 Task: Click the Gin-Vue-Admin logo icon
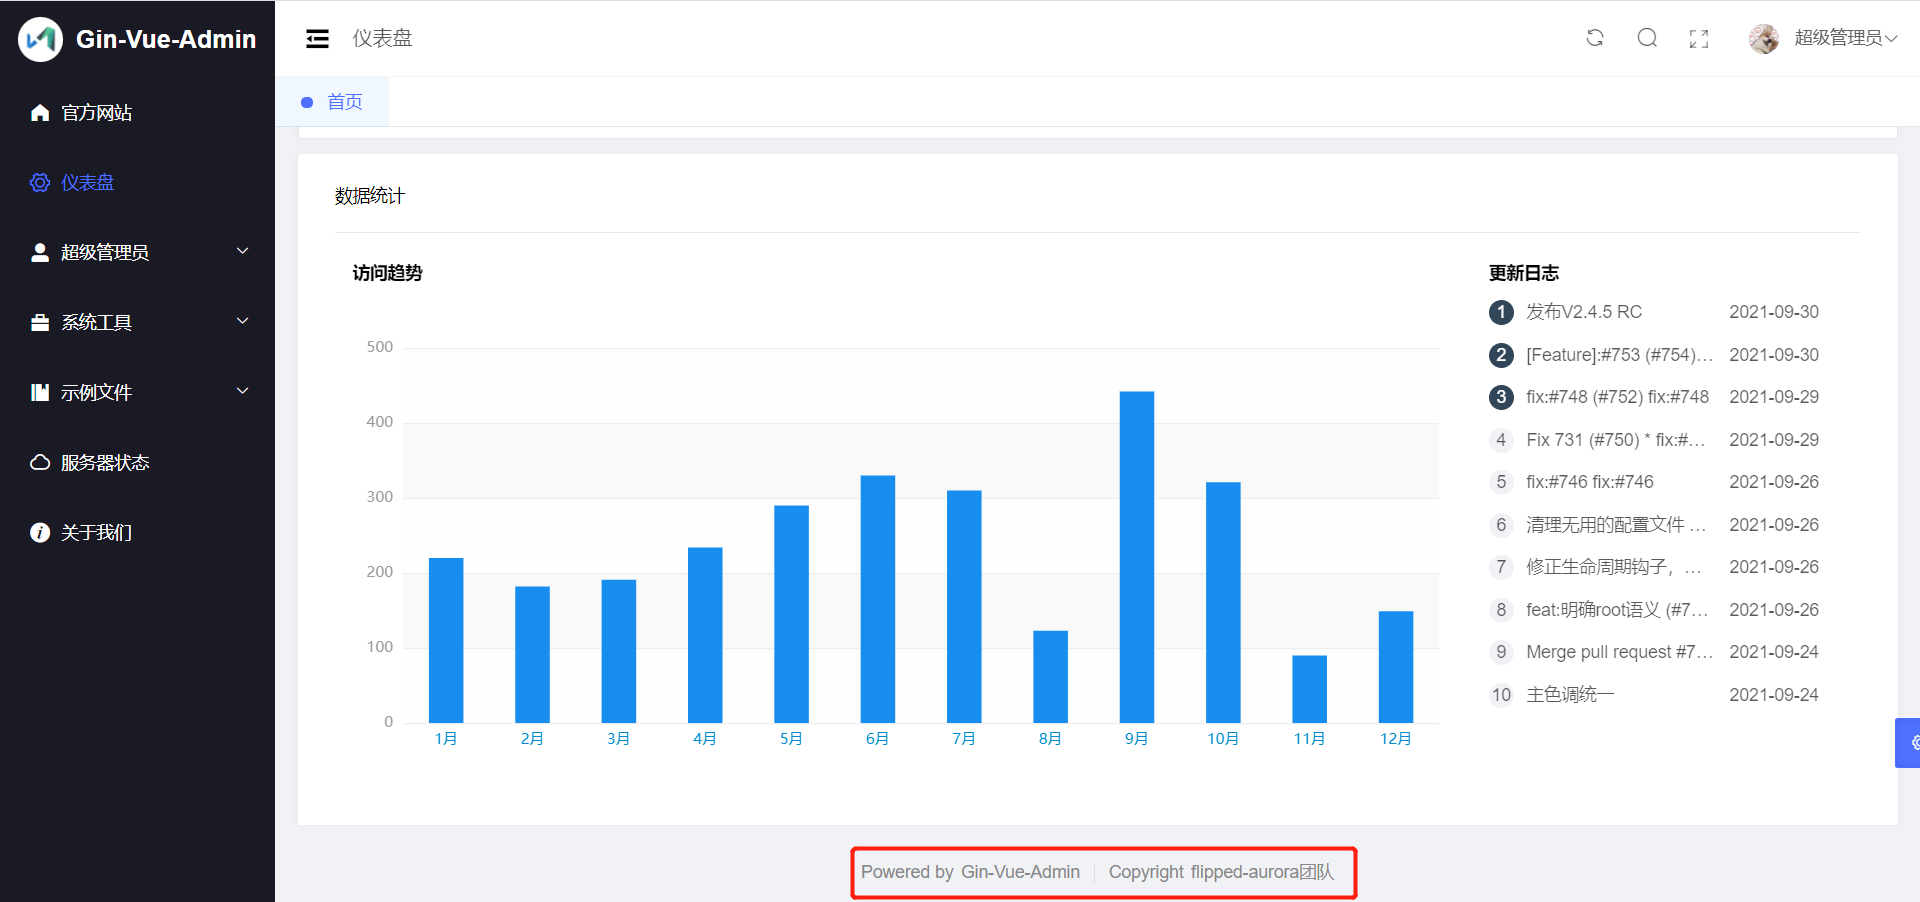click(x=41, y=39)
